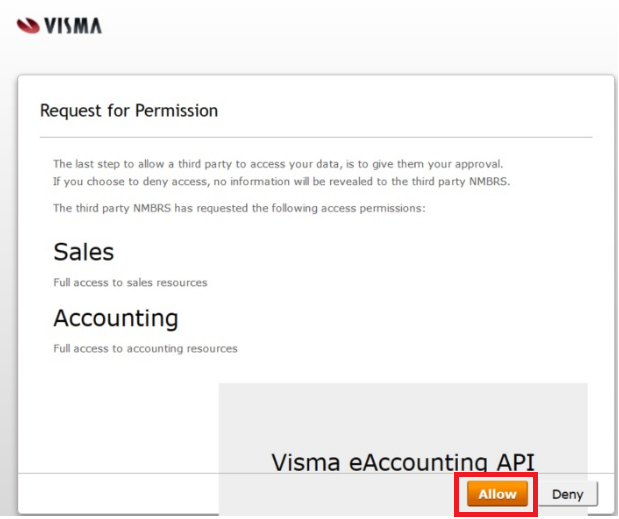
Task: Click the Deny button
Action: (568, 494)
